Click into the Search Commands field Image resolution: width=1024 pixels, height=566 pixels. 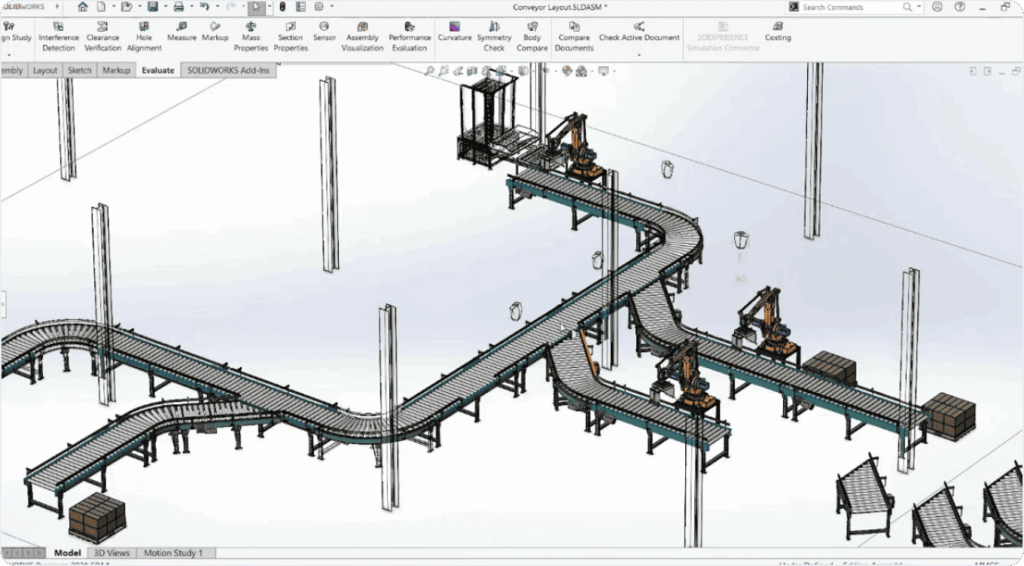(x=850, y=7)
